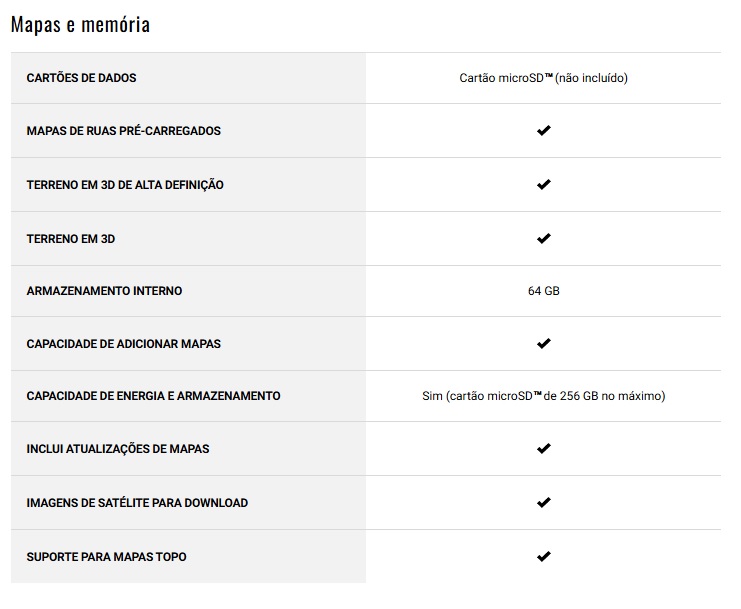
Task: Click the Inclui Atualizações de Mapas label
Action: [x=118, y=449]
